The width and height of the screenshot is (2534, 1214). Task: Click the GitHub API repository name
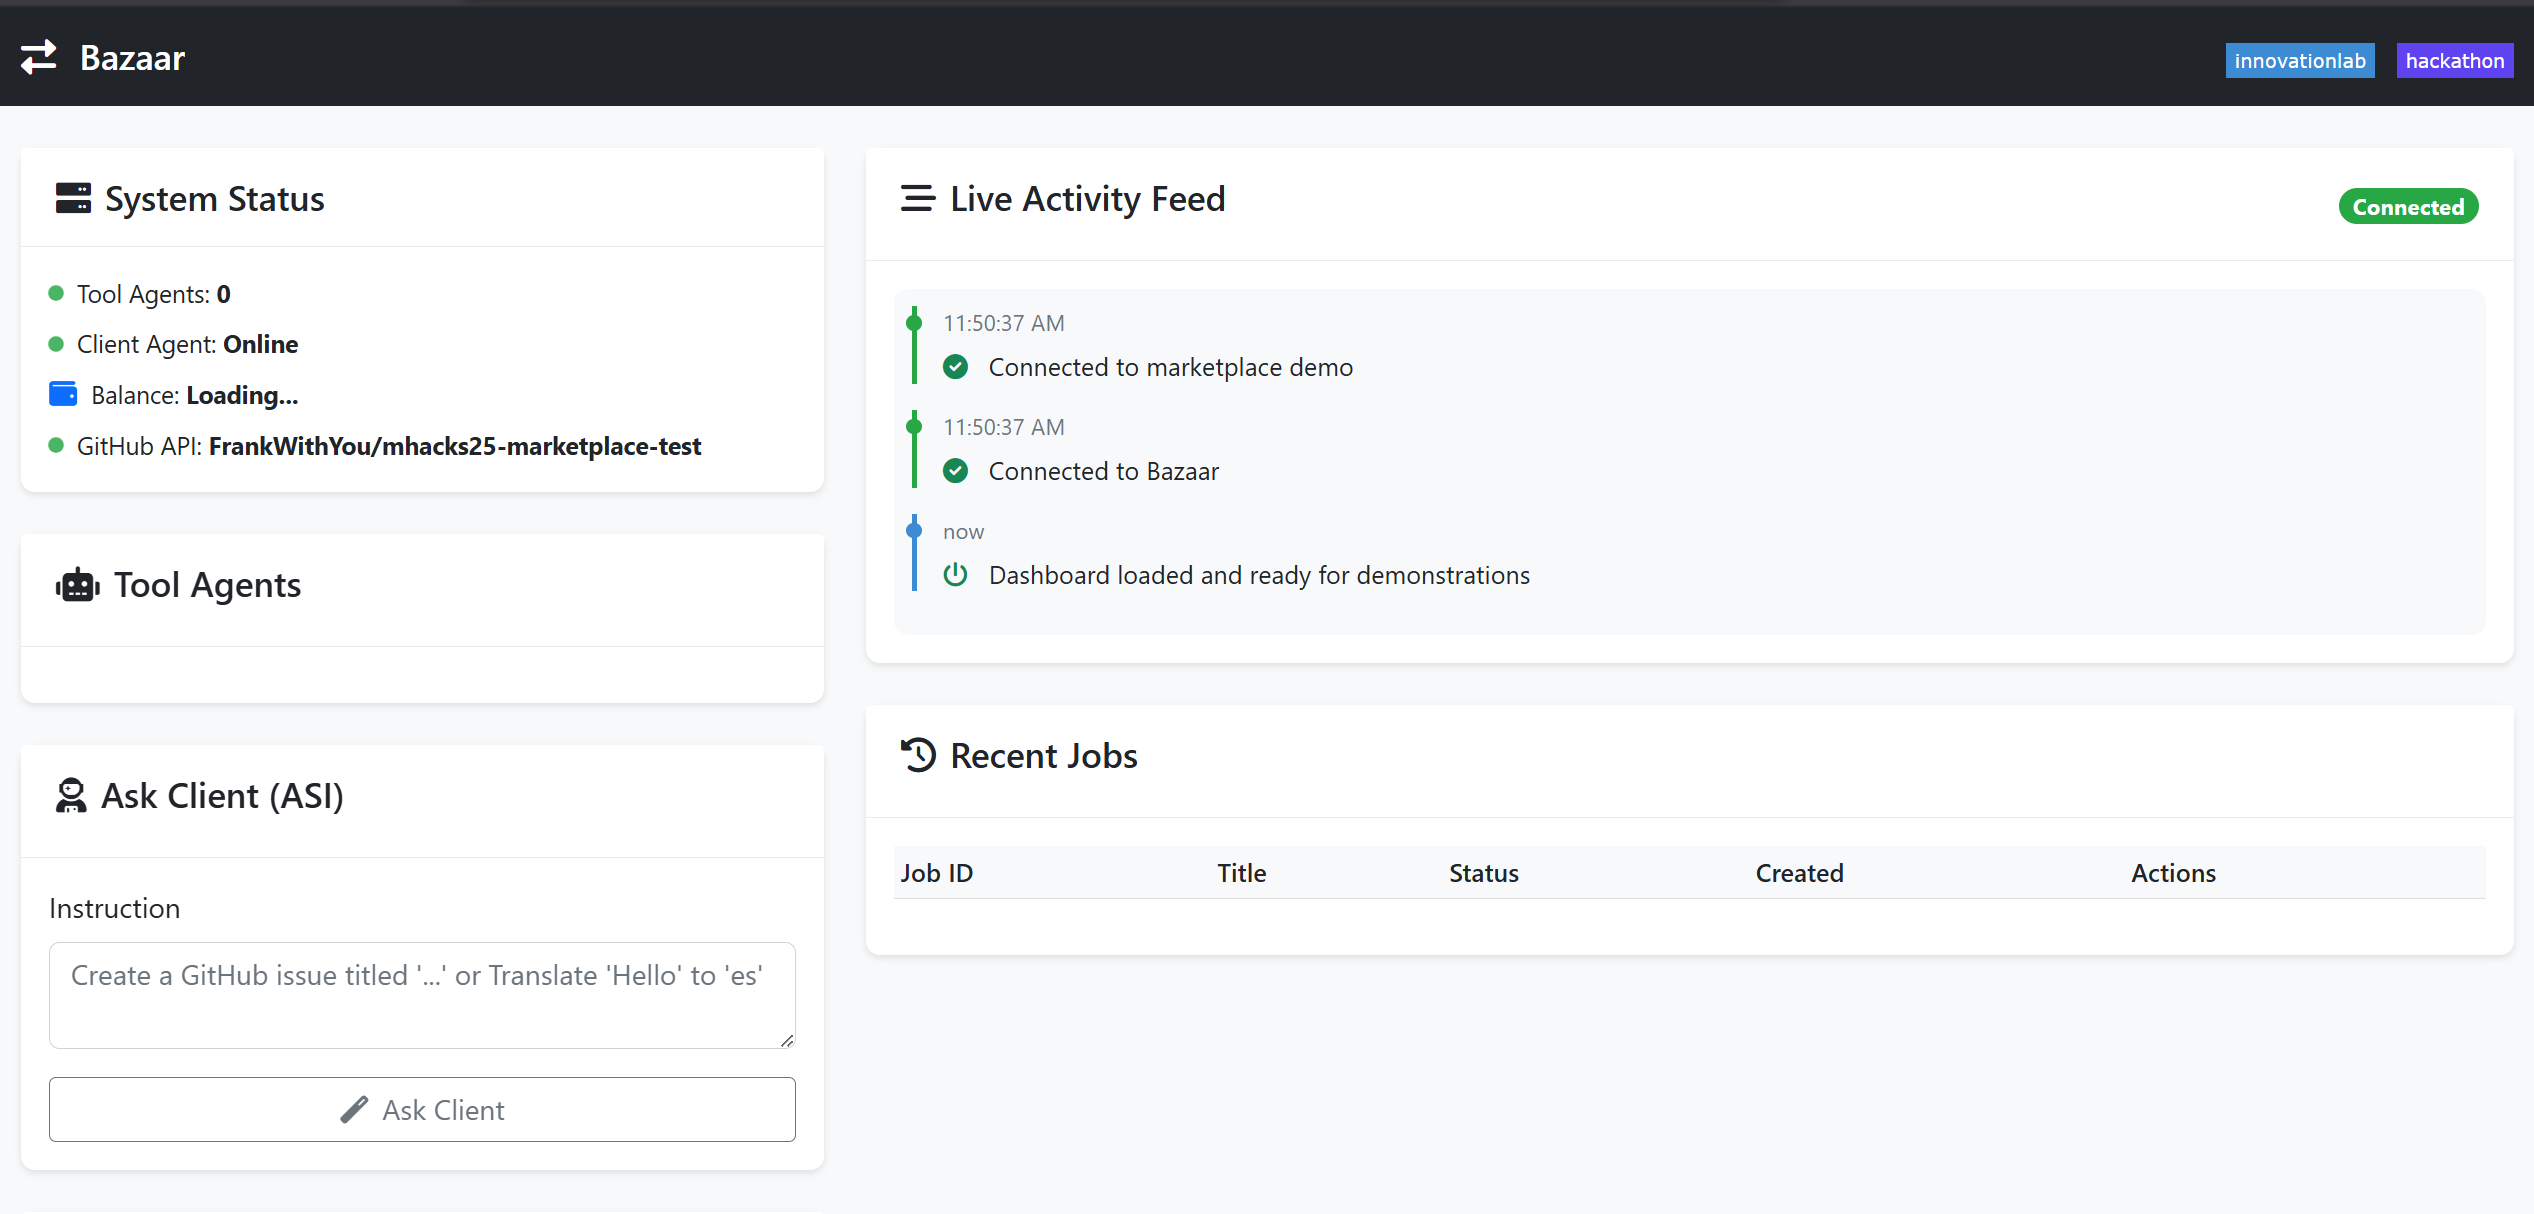(455, 446)
